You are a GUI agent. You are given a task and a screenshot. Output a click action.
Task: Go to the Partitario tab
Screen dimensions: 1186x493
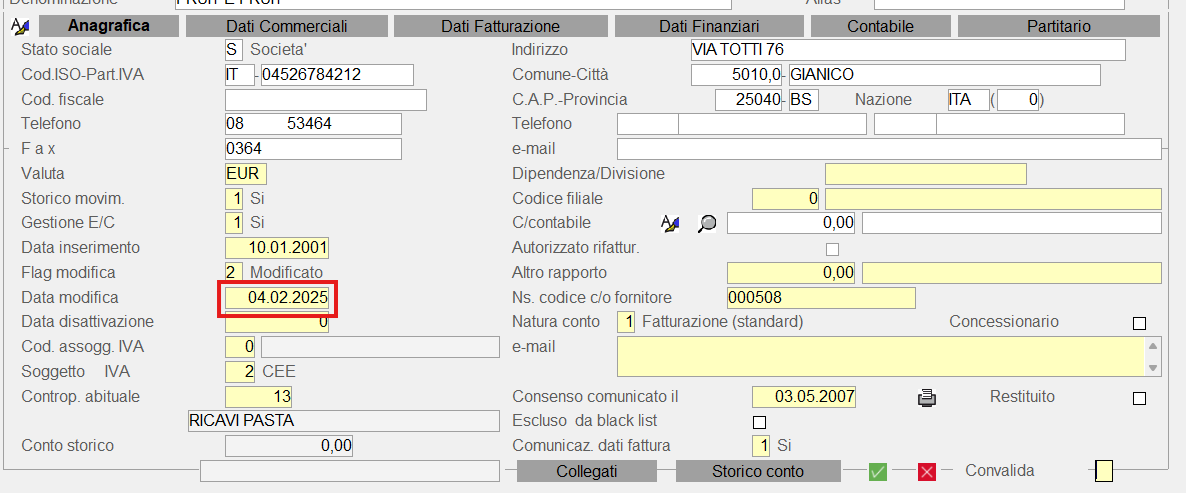coord(1058,26)
